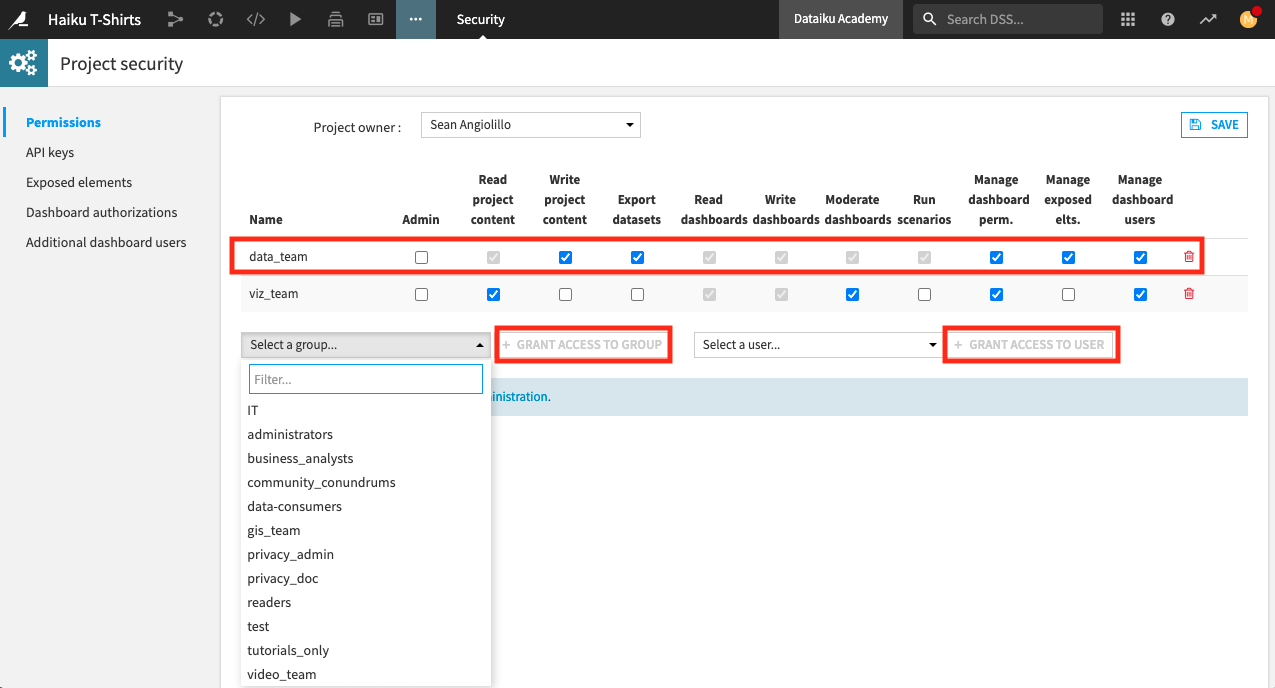
Task: Click the Search DSS field
Action: click(x=1008, y=19)
